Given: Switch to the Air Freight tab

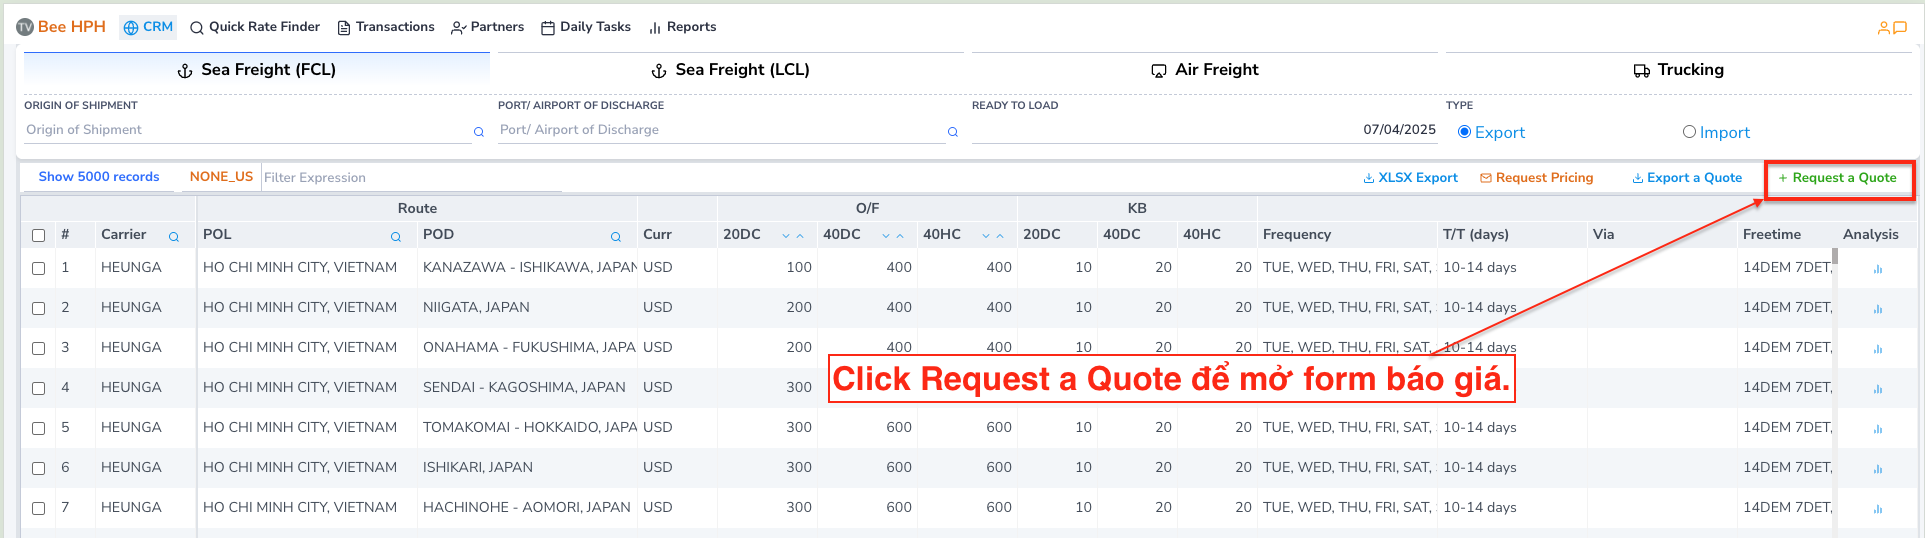Looking at the screenshot, I should [x=1204, y=70].
